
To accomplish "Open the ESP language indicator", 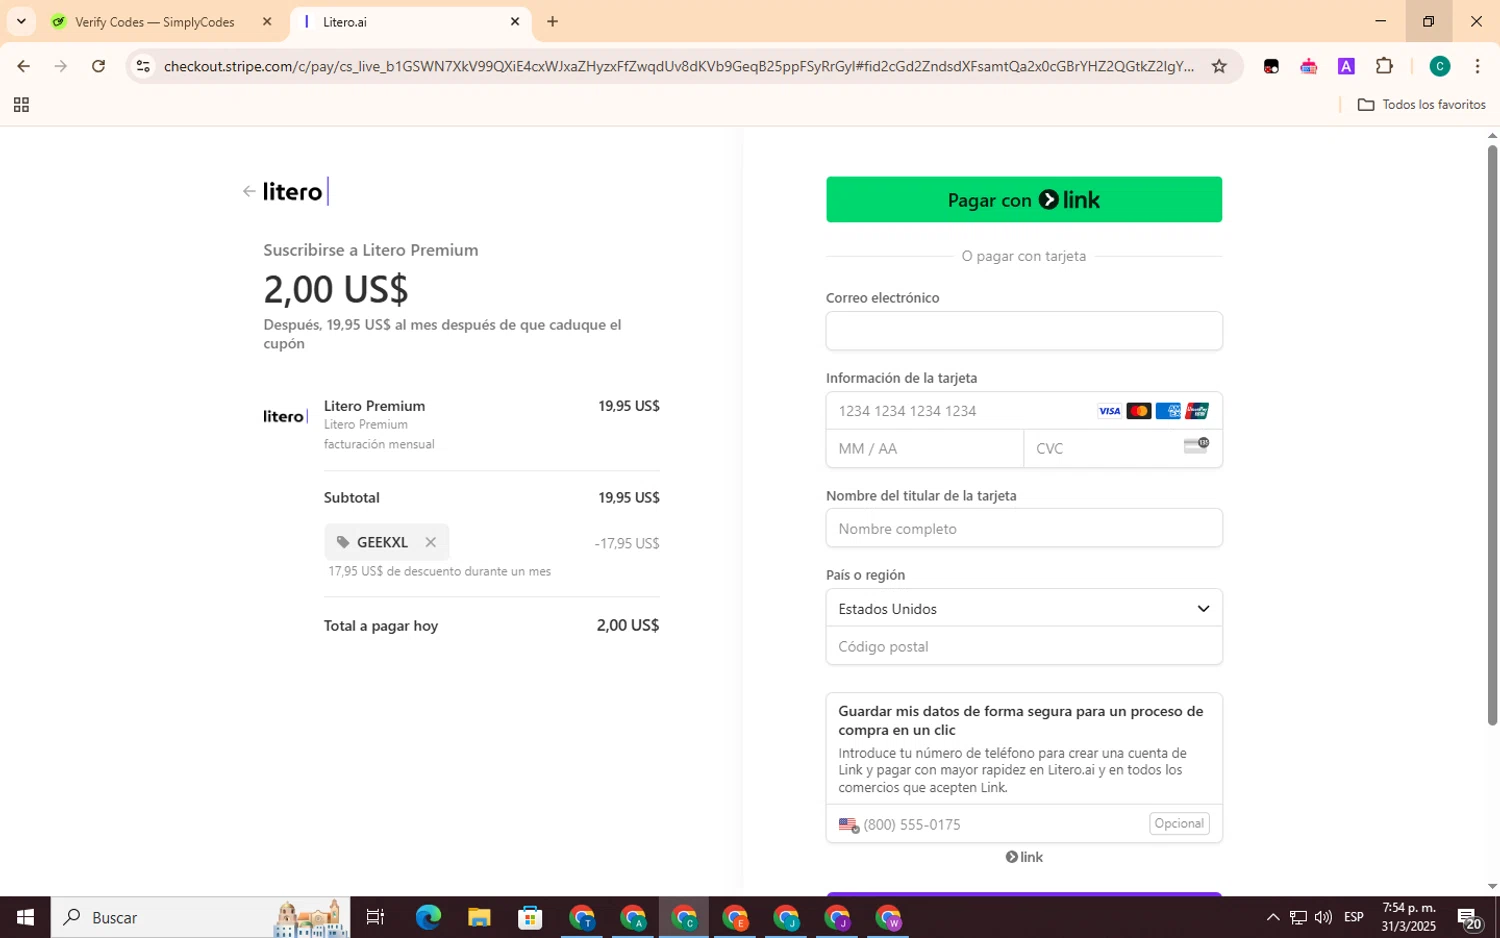I will coord(1354,917).
